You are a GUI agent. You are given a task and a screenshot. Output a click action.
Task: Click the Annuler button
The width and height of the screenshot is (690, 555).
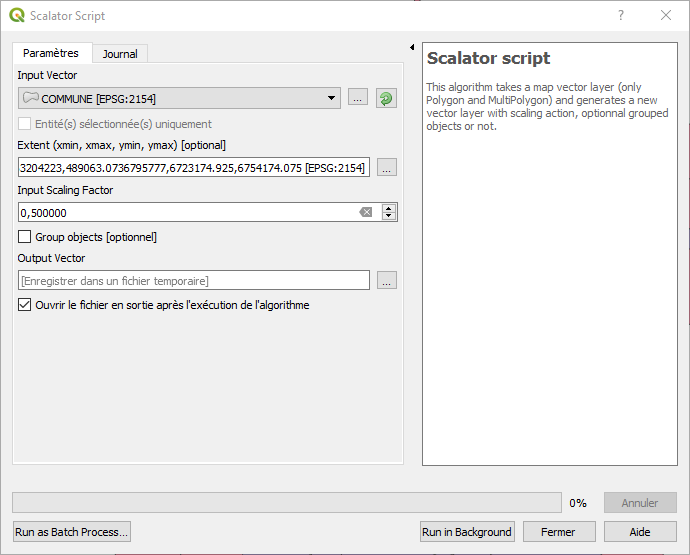(x=640, y=503)
